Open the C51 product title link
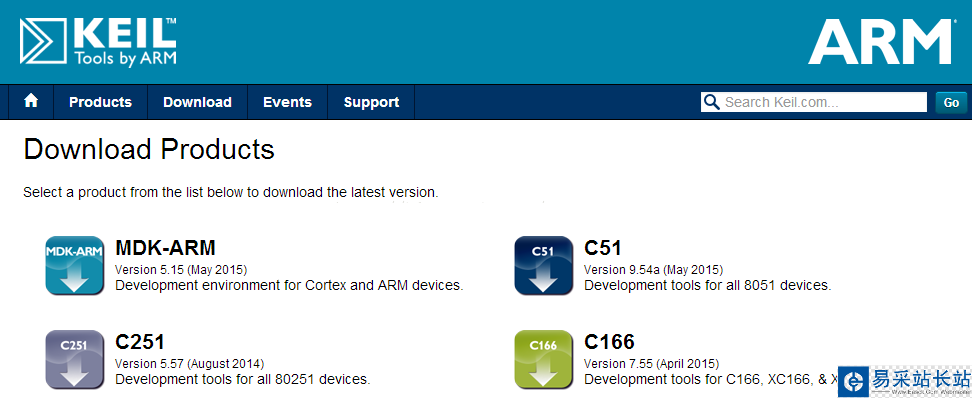The width and height of the screenshot is (972, 398). tap(603, 248)
